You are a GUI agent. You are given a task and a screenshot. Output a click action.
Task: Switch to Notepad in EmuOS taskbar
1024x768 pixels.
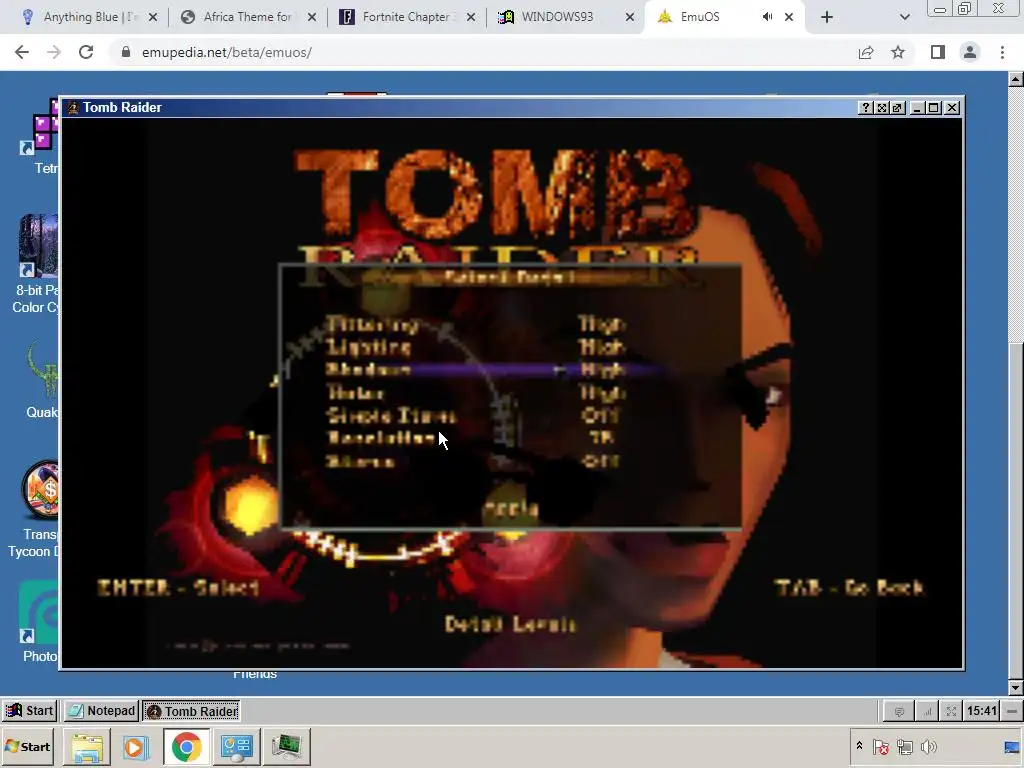(x=101, y=711)
